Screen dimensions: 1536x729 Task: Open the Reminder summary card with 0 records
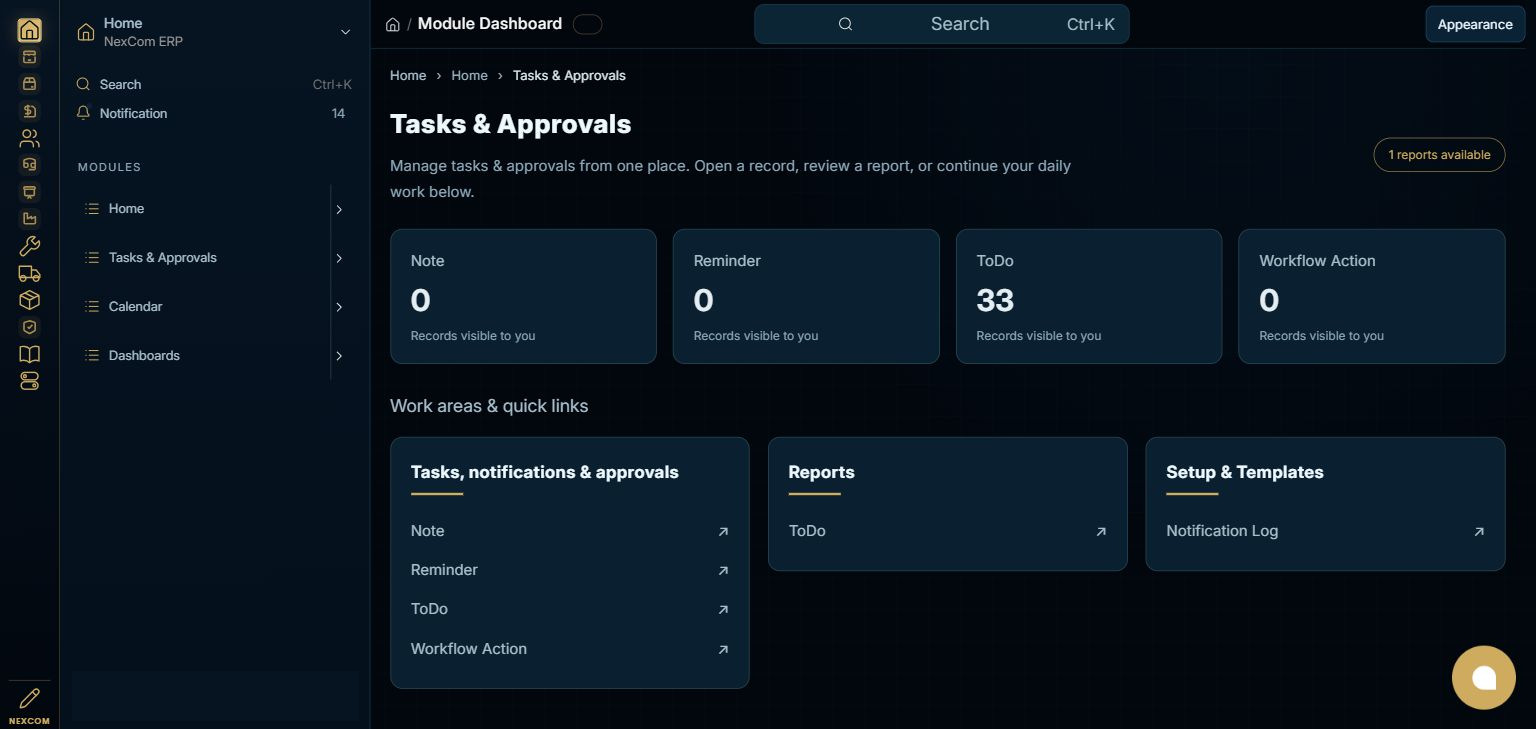806,296
